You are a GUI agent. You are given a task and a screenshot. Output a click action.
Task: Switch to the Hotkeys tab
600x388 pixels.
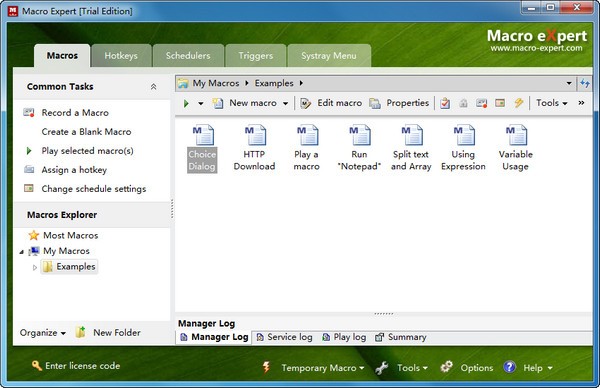pos(121,56)
